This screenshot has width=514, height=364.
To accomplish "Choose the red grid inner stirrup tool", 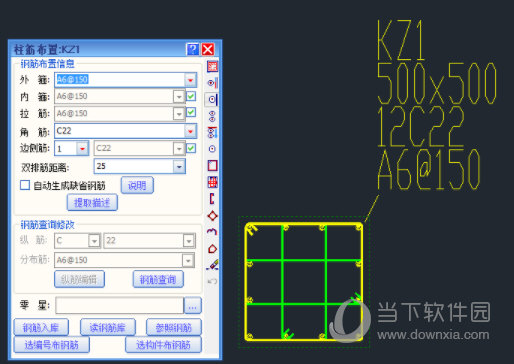I will coord(212,182).
